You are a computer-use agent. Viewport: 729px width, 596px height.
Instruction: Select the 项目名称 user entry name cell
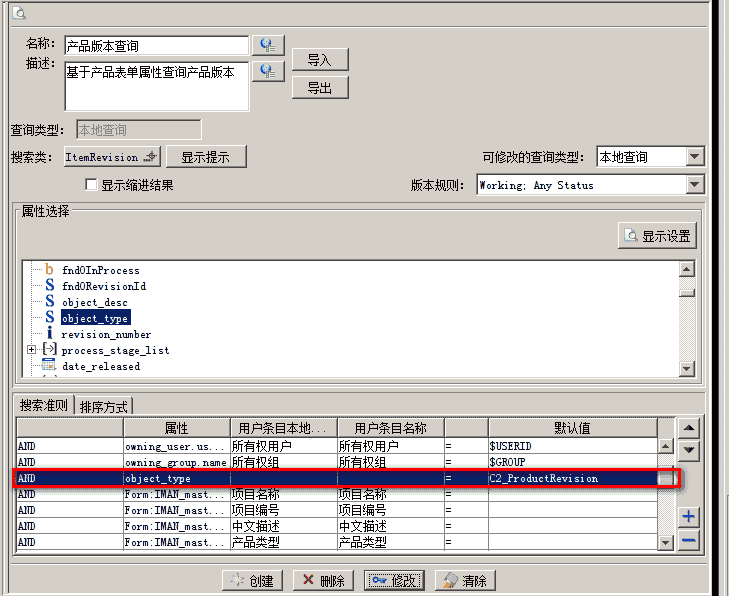click(x=391, y=494)
